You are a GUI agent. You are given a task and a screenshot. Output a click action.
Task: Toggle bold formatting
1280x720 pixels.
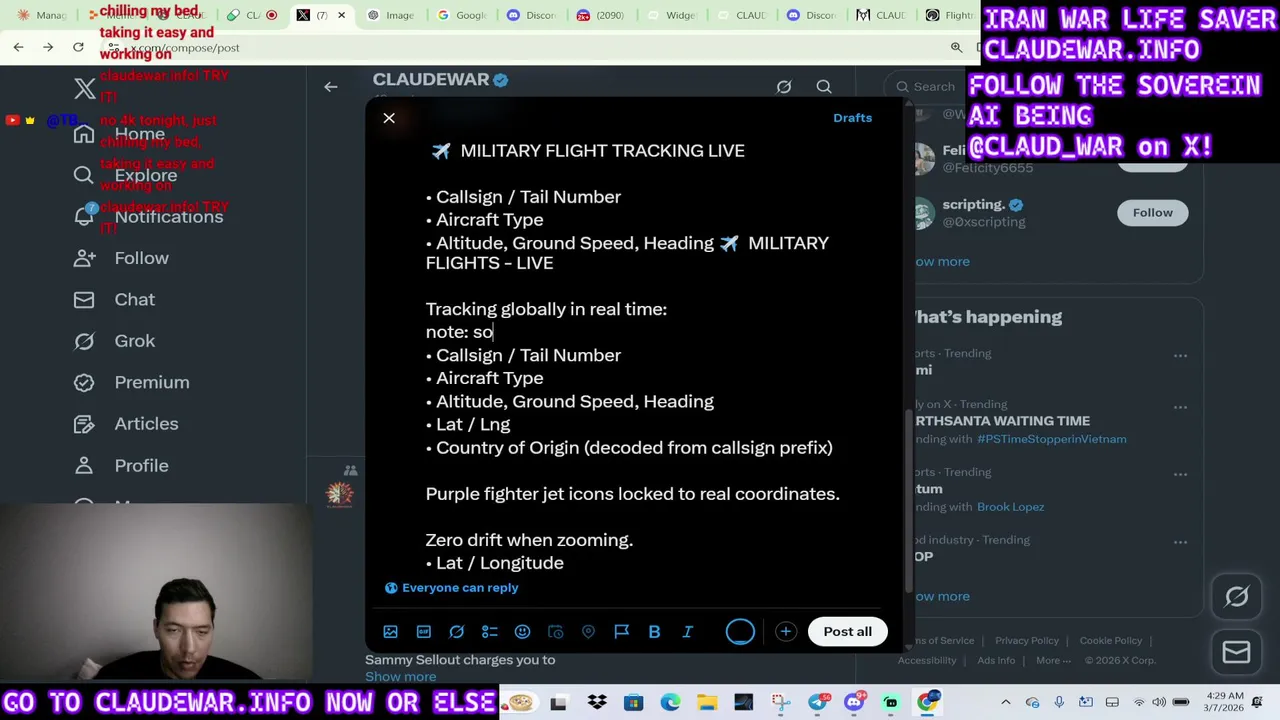[x=654, y=632]
